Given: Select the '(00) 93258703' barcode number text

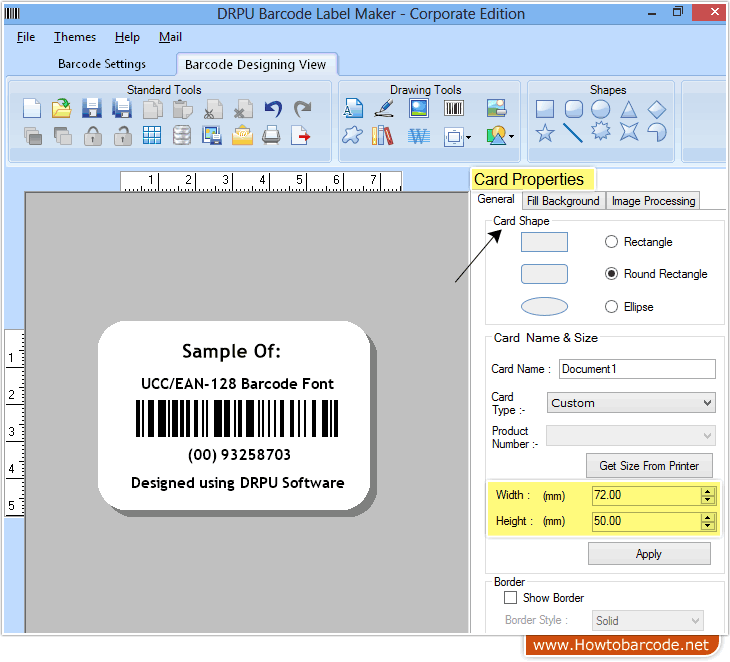Looking at the screenshot, I should click(x=239, y=454).
